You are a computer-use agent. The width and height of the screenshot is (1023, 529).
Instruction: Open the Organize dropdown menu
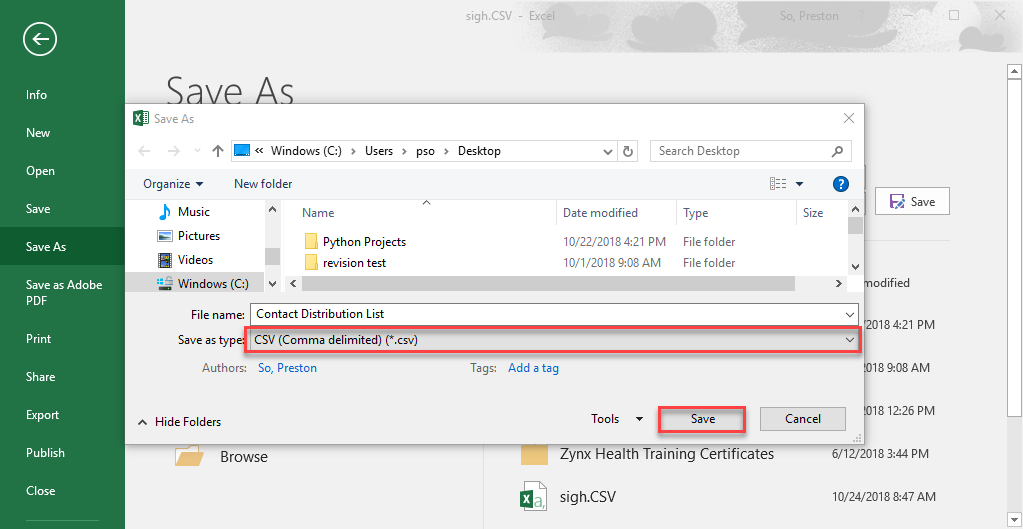(173, 184)
